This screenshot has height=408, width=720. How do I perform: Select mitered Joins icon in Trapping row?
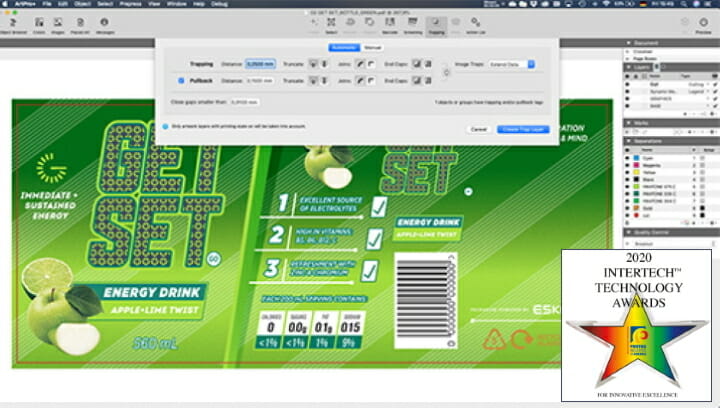click(x=371, y=64)
